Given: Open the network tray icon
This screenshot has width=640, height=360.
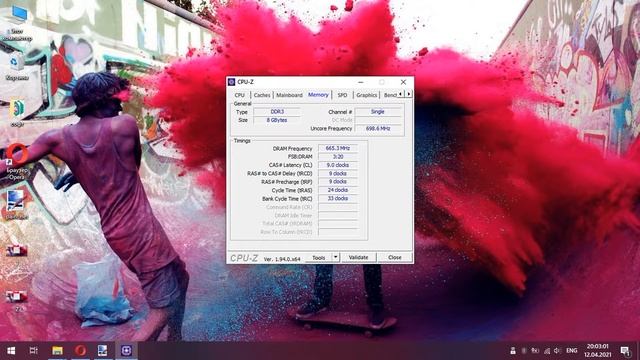Looking at the screenshot, I should pyautogui.click(x=547, y=351).
